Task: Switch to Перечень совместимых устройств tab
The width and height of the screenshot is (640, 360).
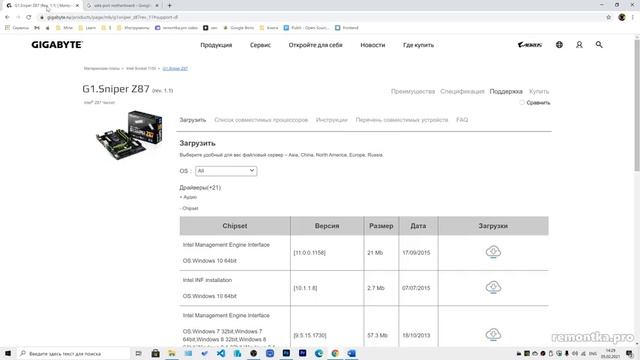Action: coord(402,120)
